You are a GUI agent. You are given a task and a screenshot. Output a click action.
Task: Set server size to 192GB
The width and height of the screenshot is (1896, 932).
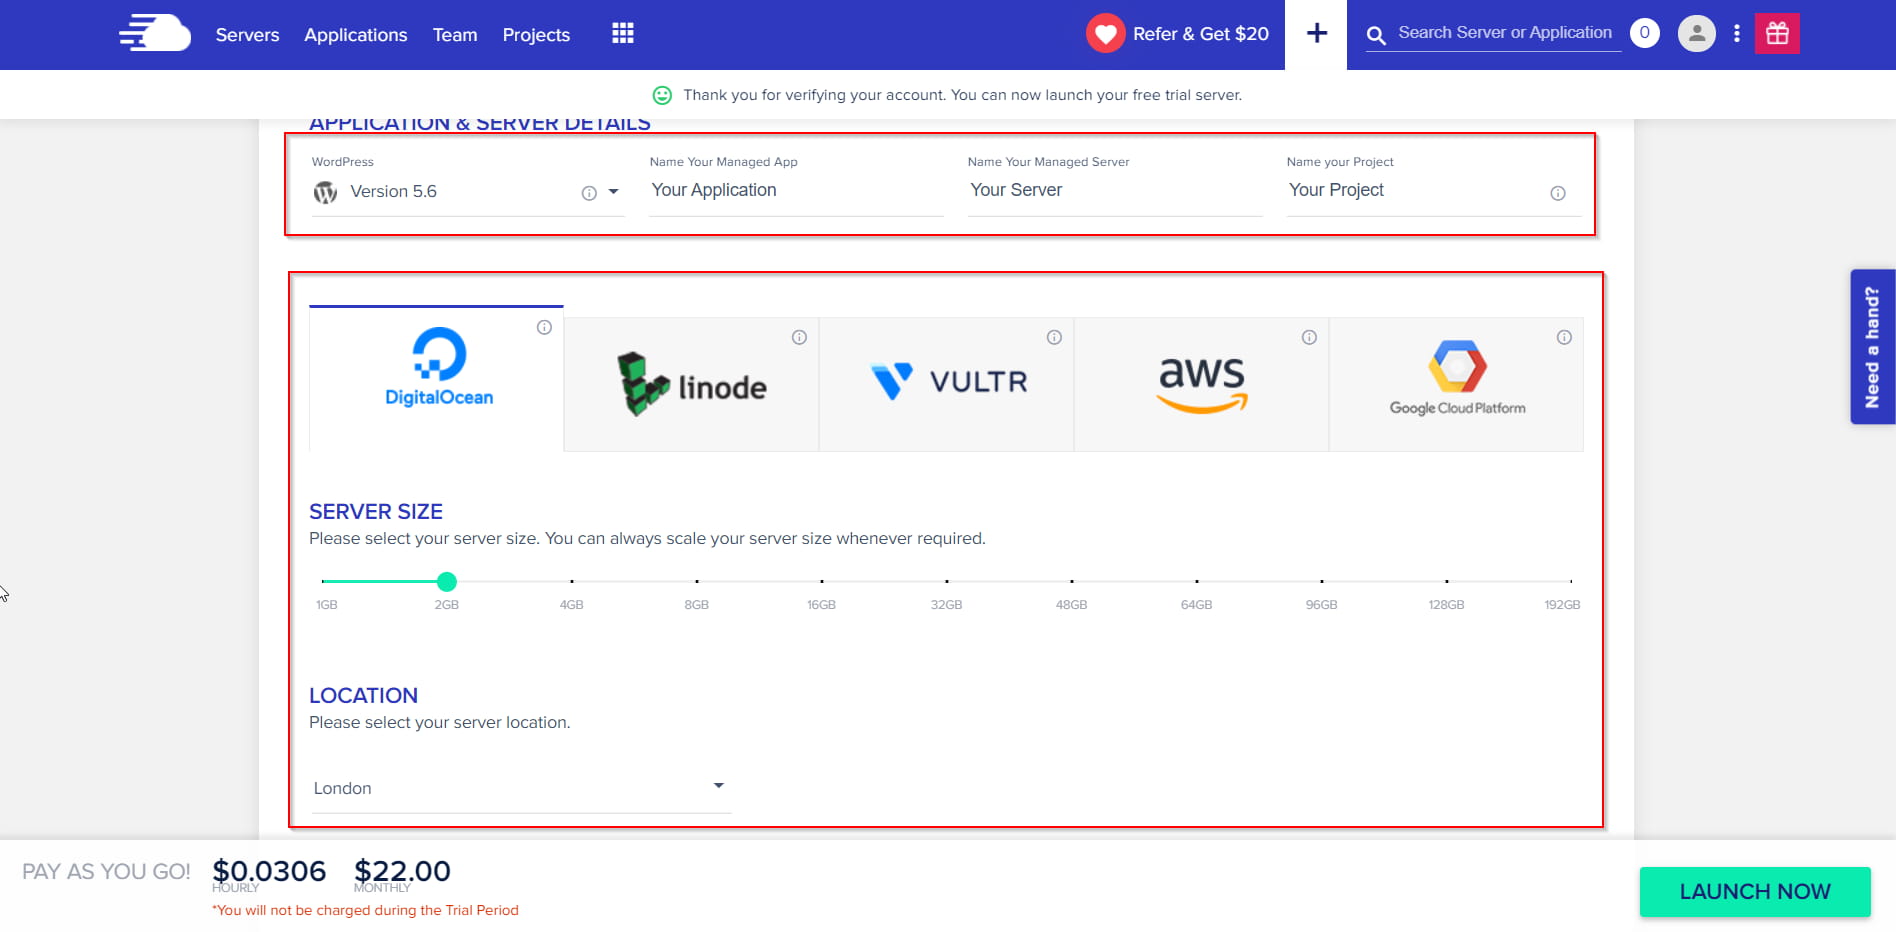(x=1562, y=604)
